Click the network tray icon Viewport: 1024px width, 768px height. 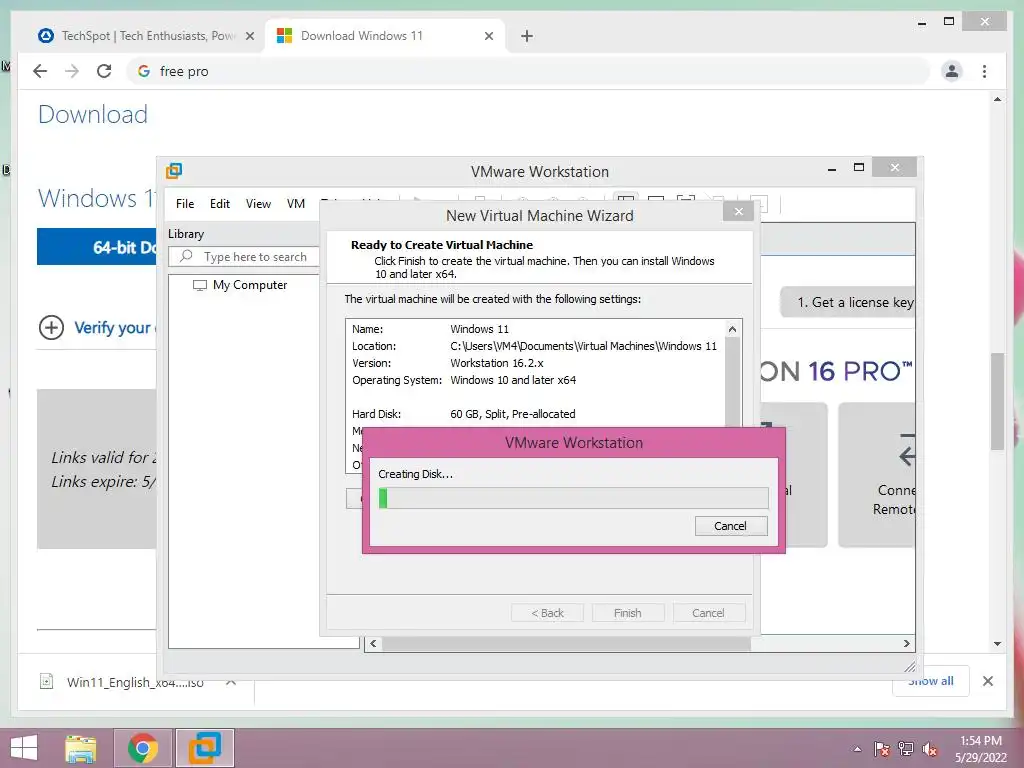(x=906, y=749)
